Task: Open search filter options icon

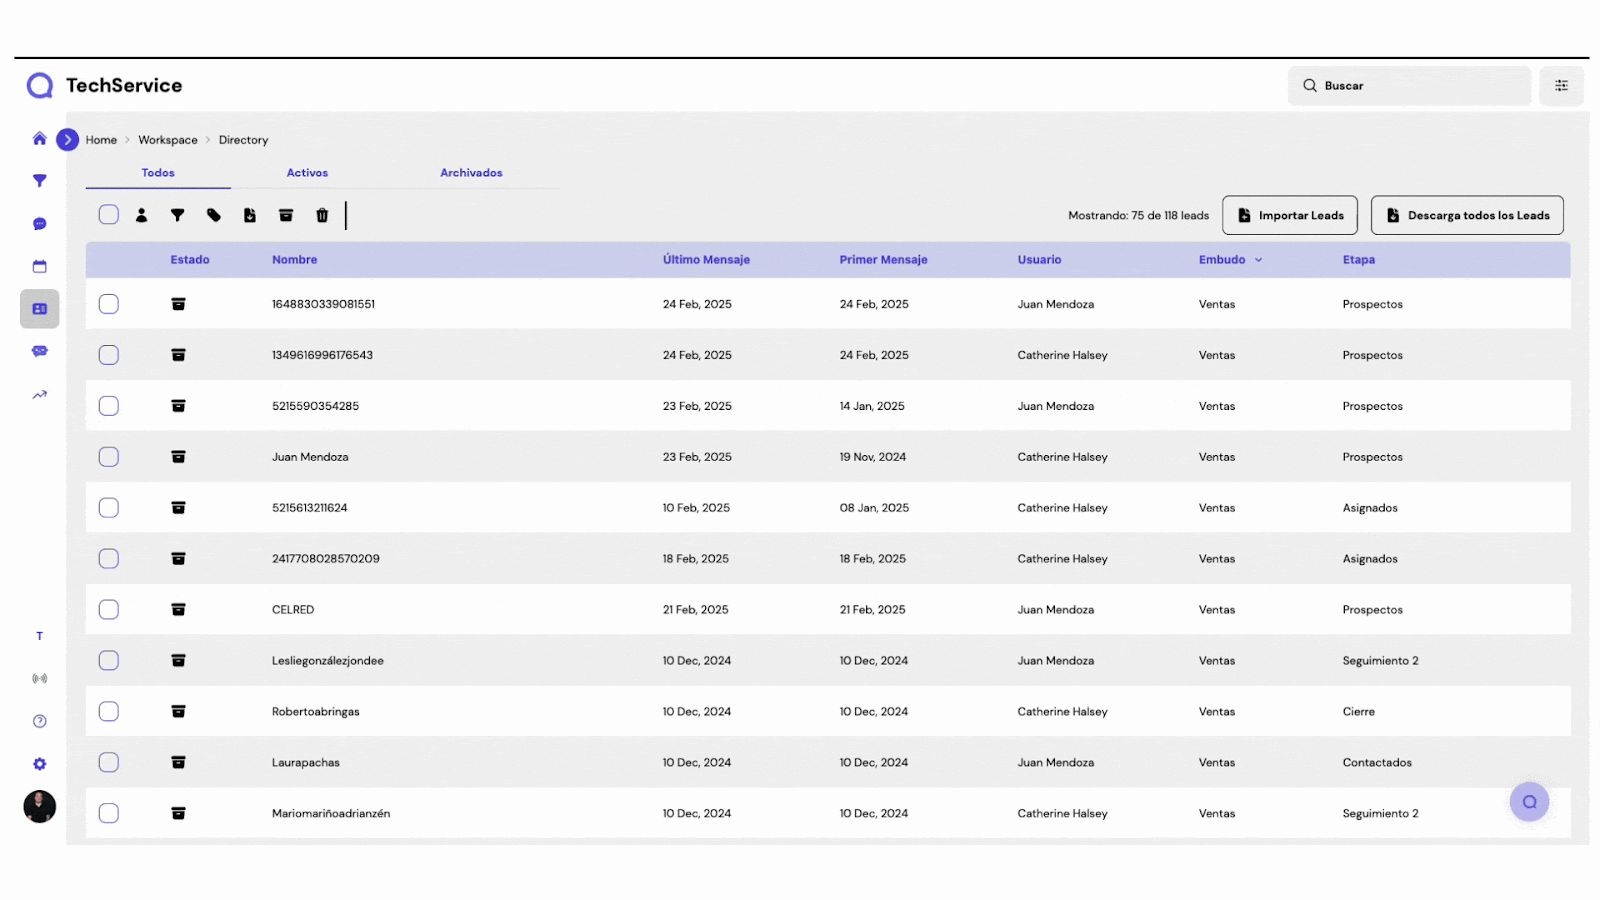Action: click(1561, 86)
